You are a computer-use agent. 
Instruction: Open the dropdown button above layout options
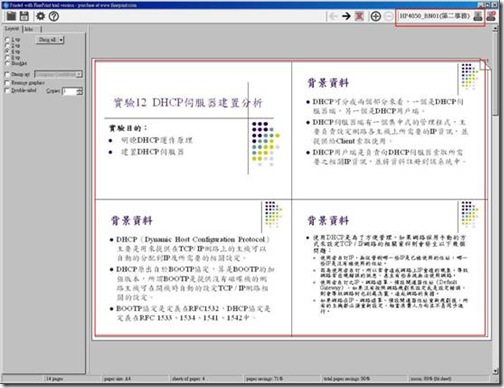pos(50,40)
